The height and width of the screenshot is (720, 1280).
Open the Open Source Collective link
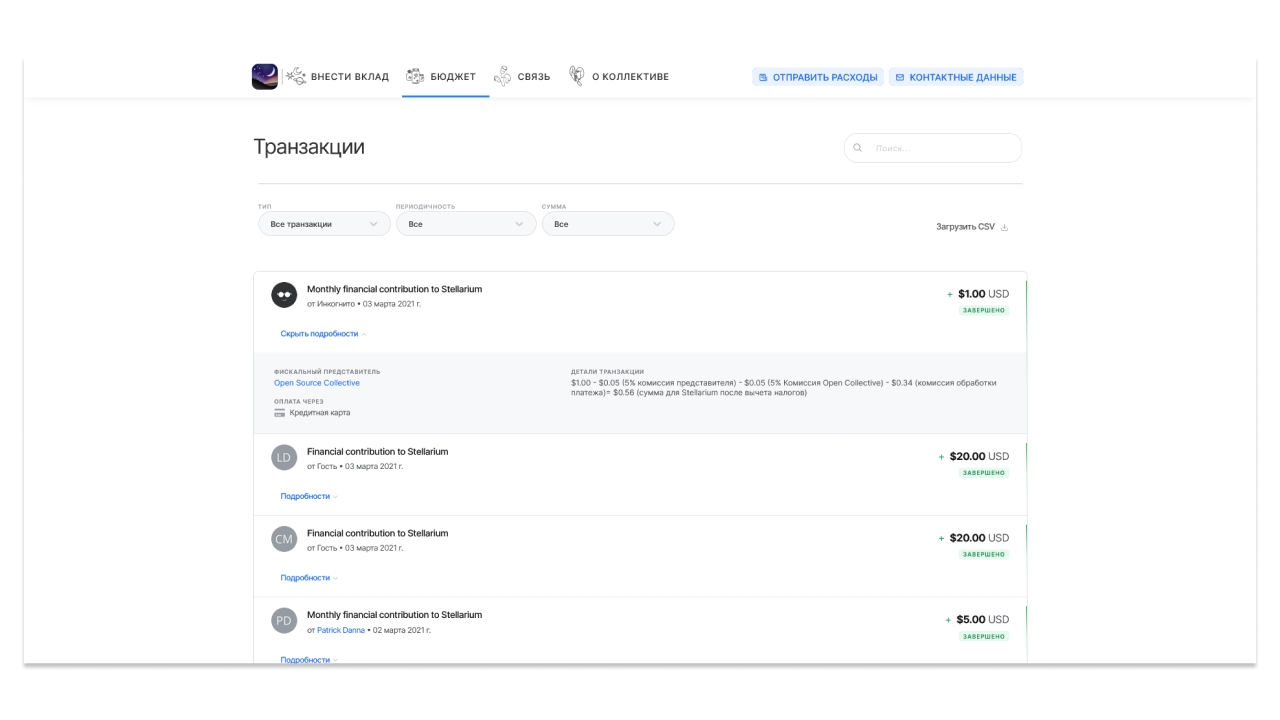(317, 383)
